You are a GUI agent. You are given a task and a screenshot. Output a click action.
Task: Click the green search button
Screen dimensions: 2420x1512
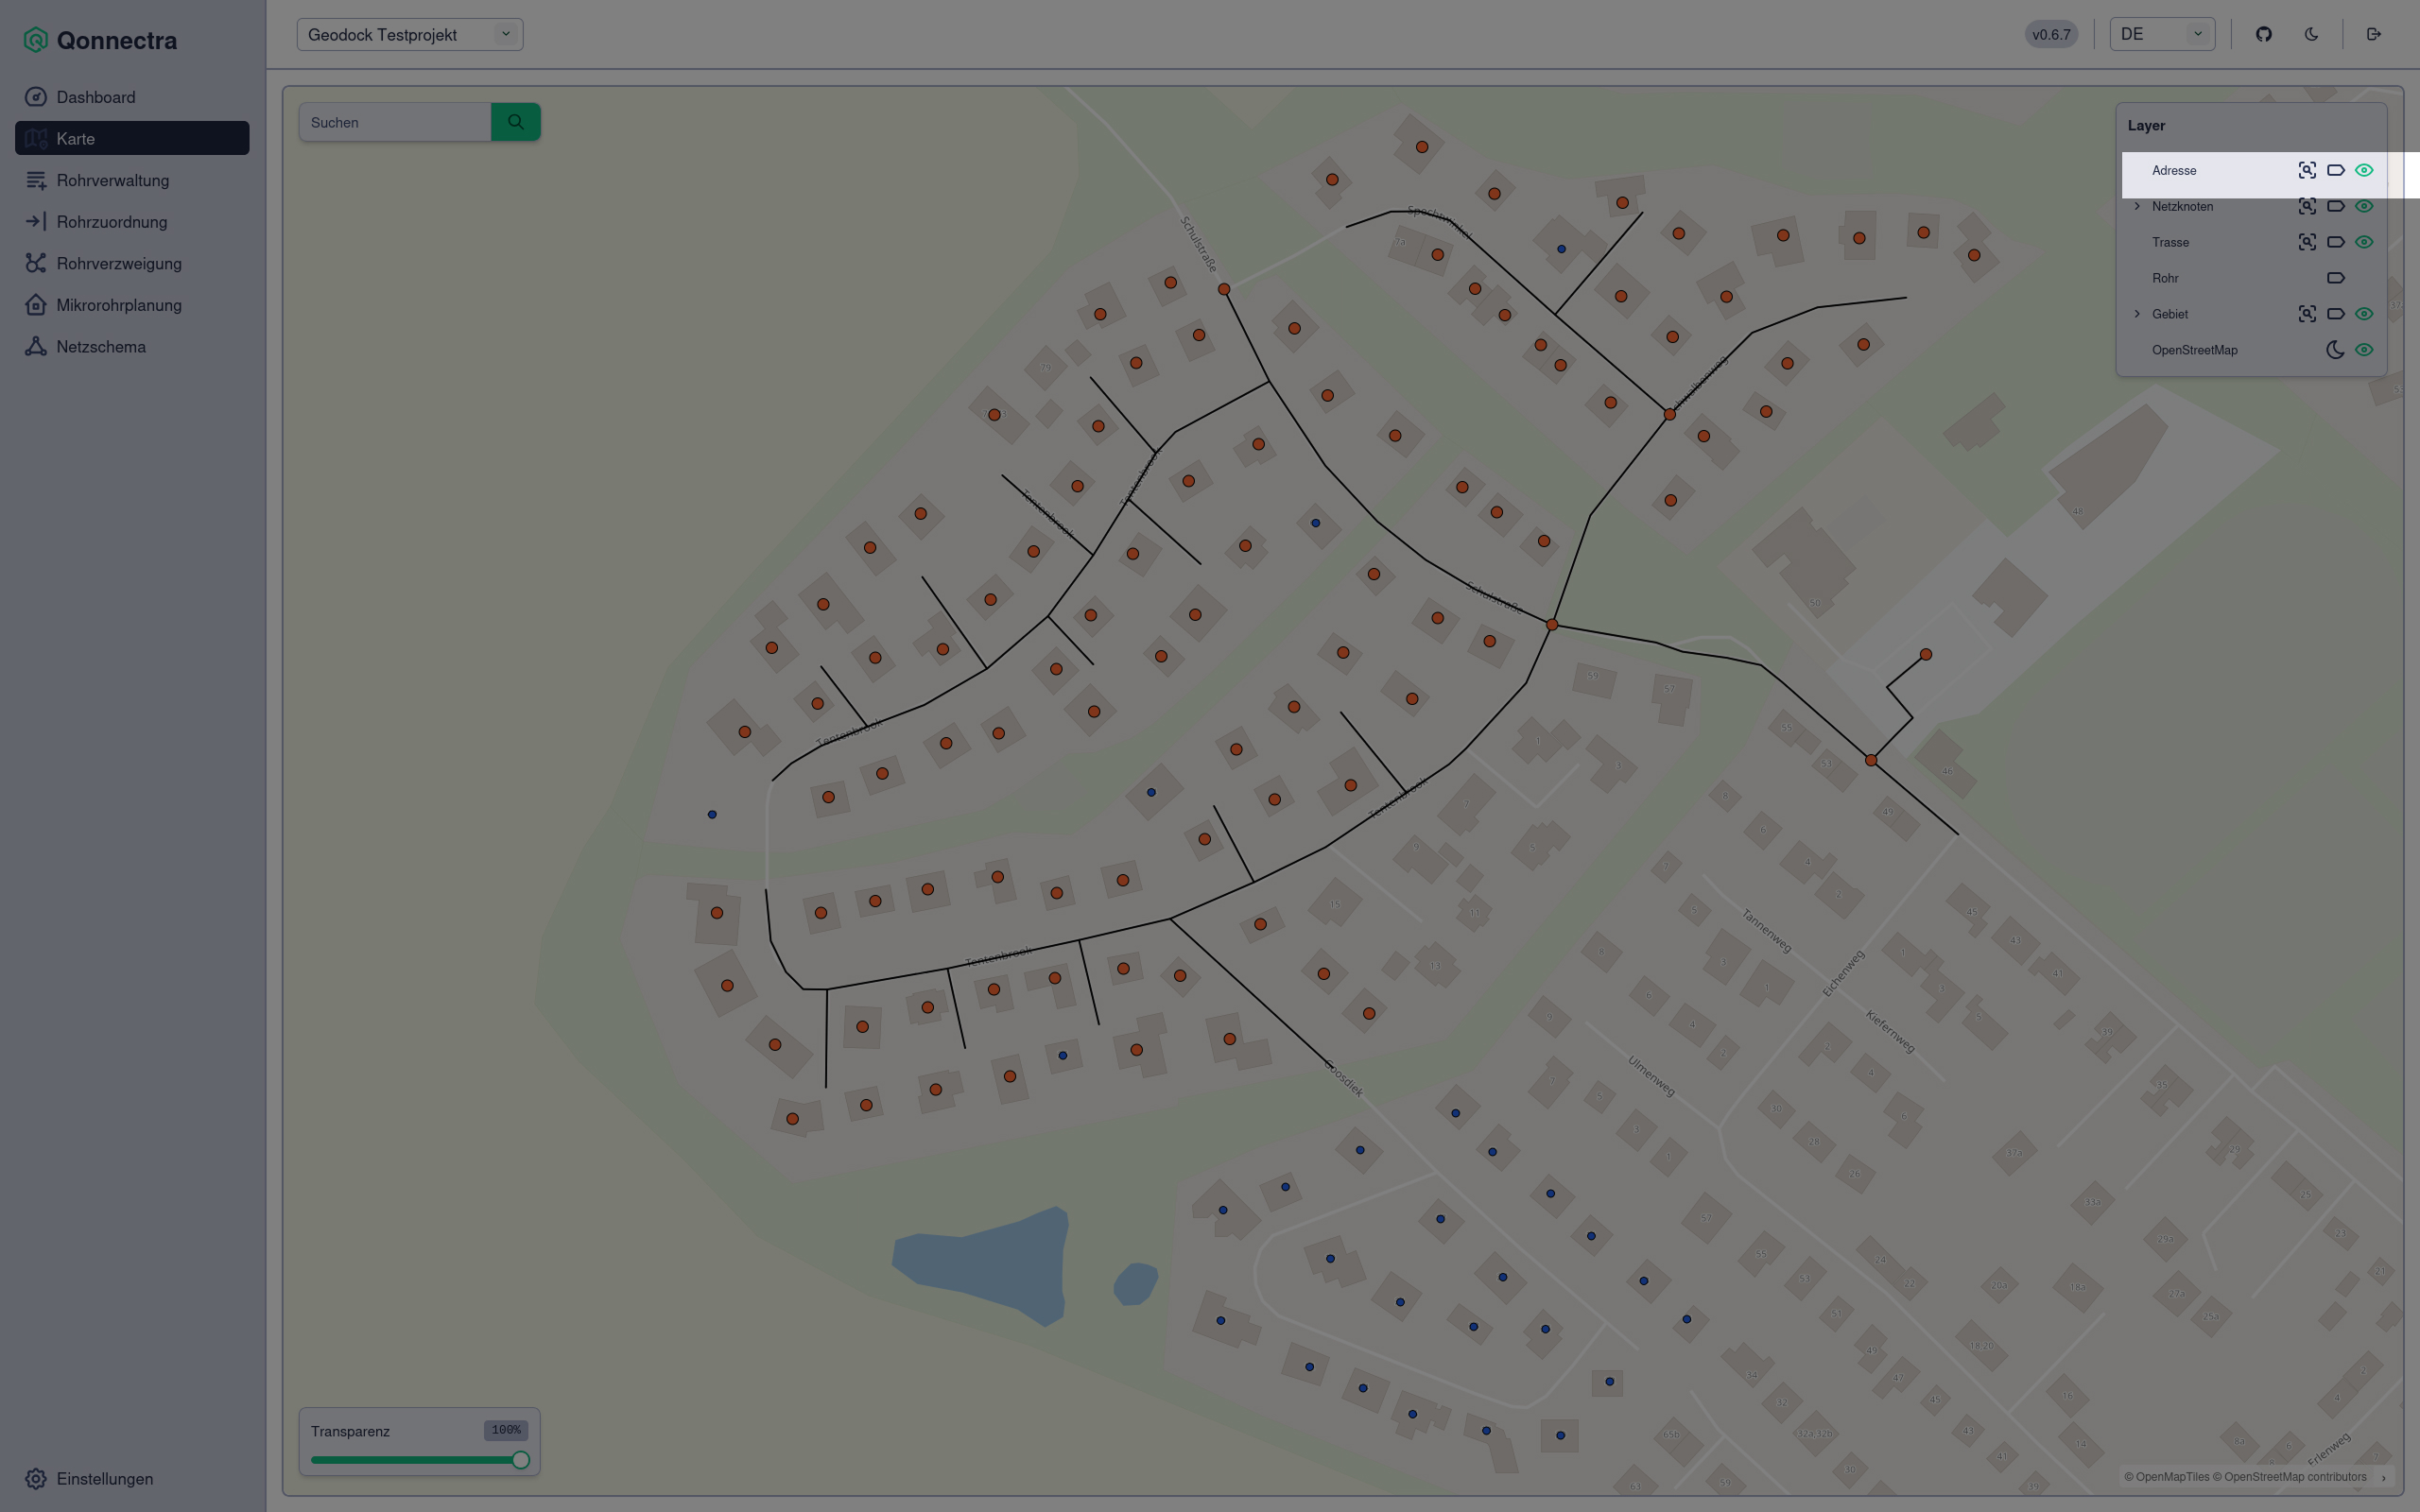(x=515, y=122)
